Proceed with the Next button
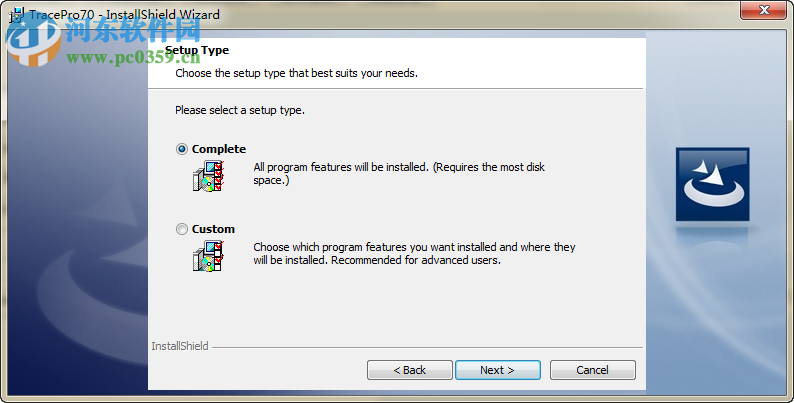This screenshot has height=403, width=794. [497, 370]
